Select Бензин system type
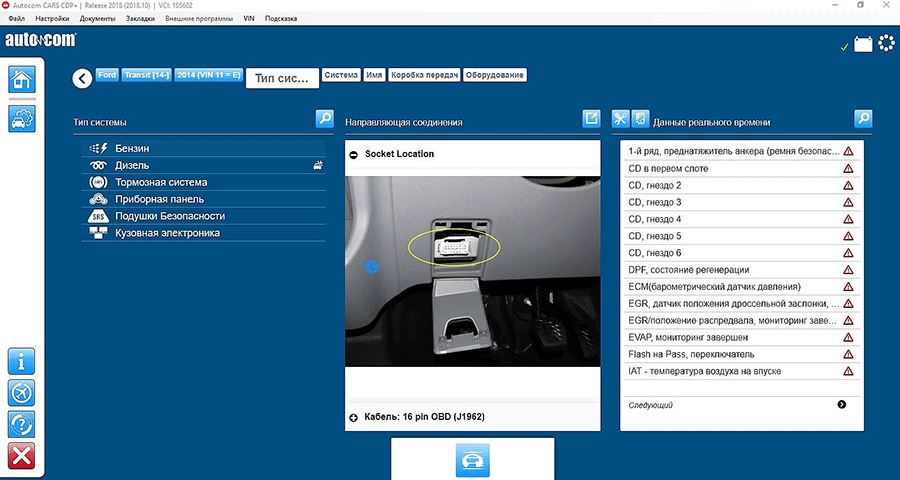The image size is (900, 480). click(203, 148)
